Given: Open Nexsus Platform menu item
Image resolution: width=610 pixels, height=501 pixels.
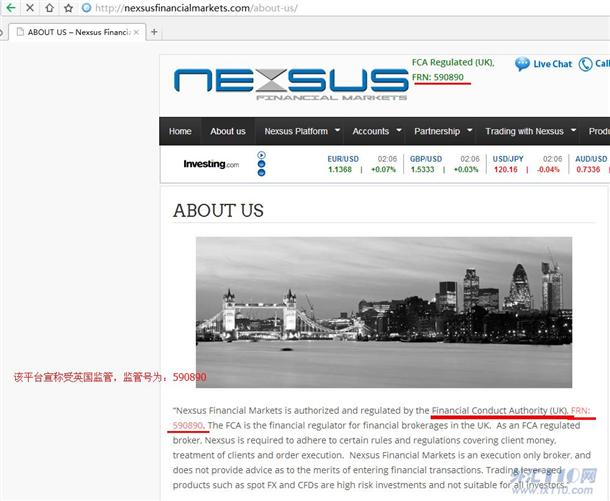Looking at the screenshot, I should click(296, 131).
